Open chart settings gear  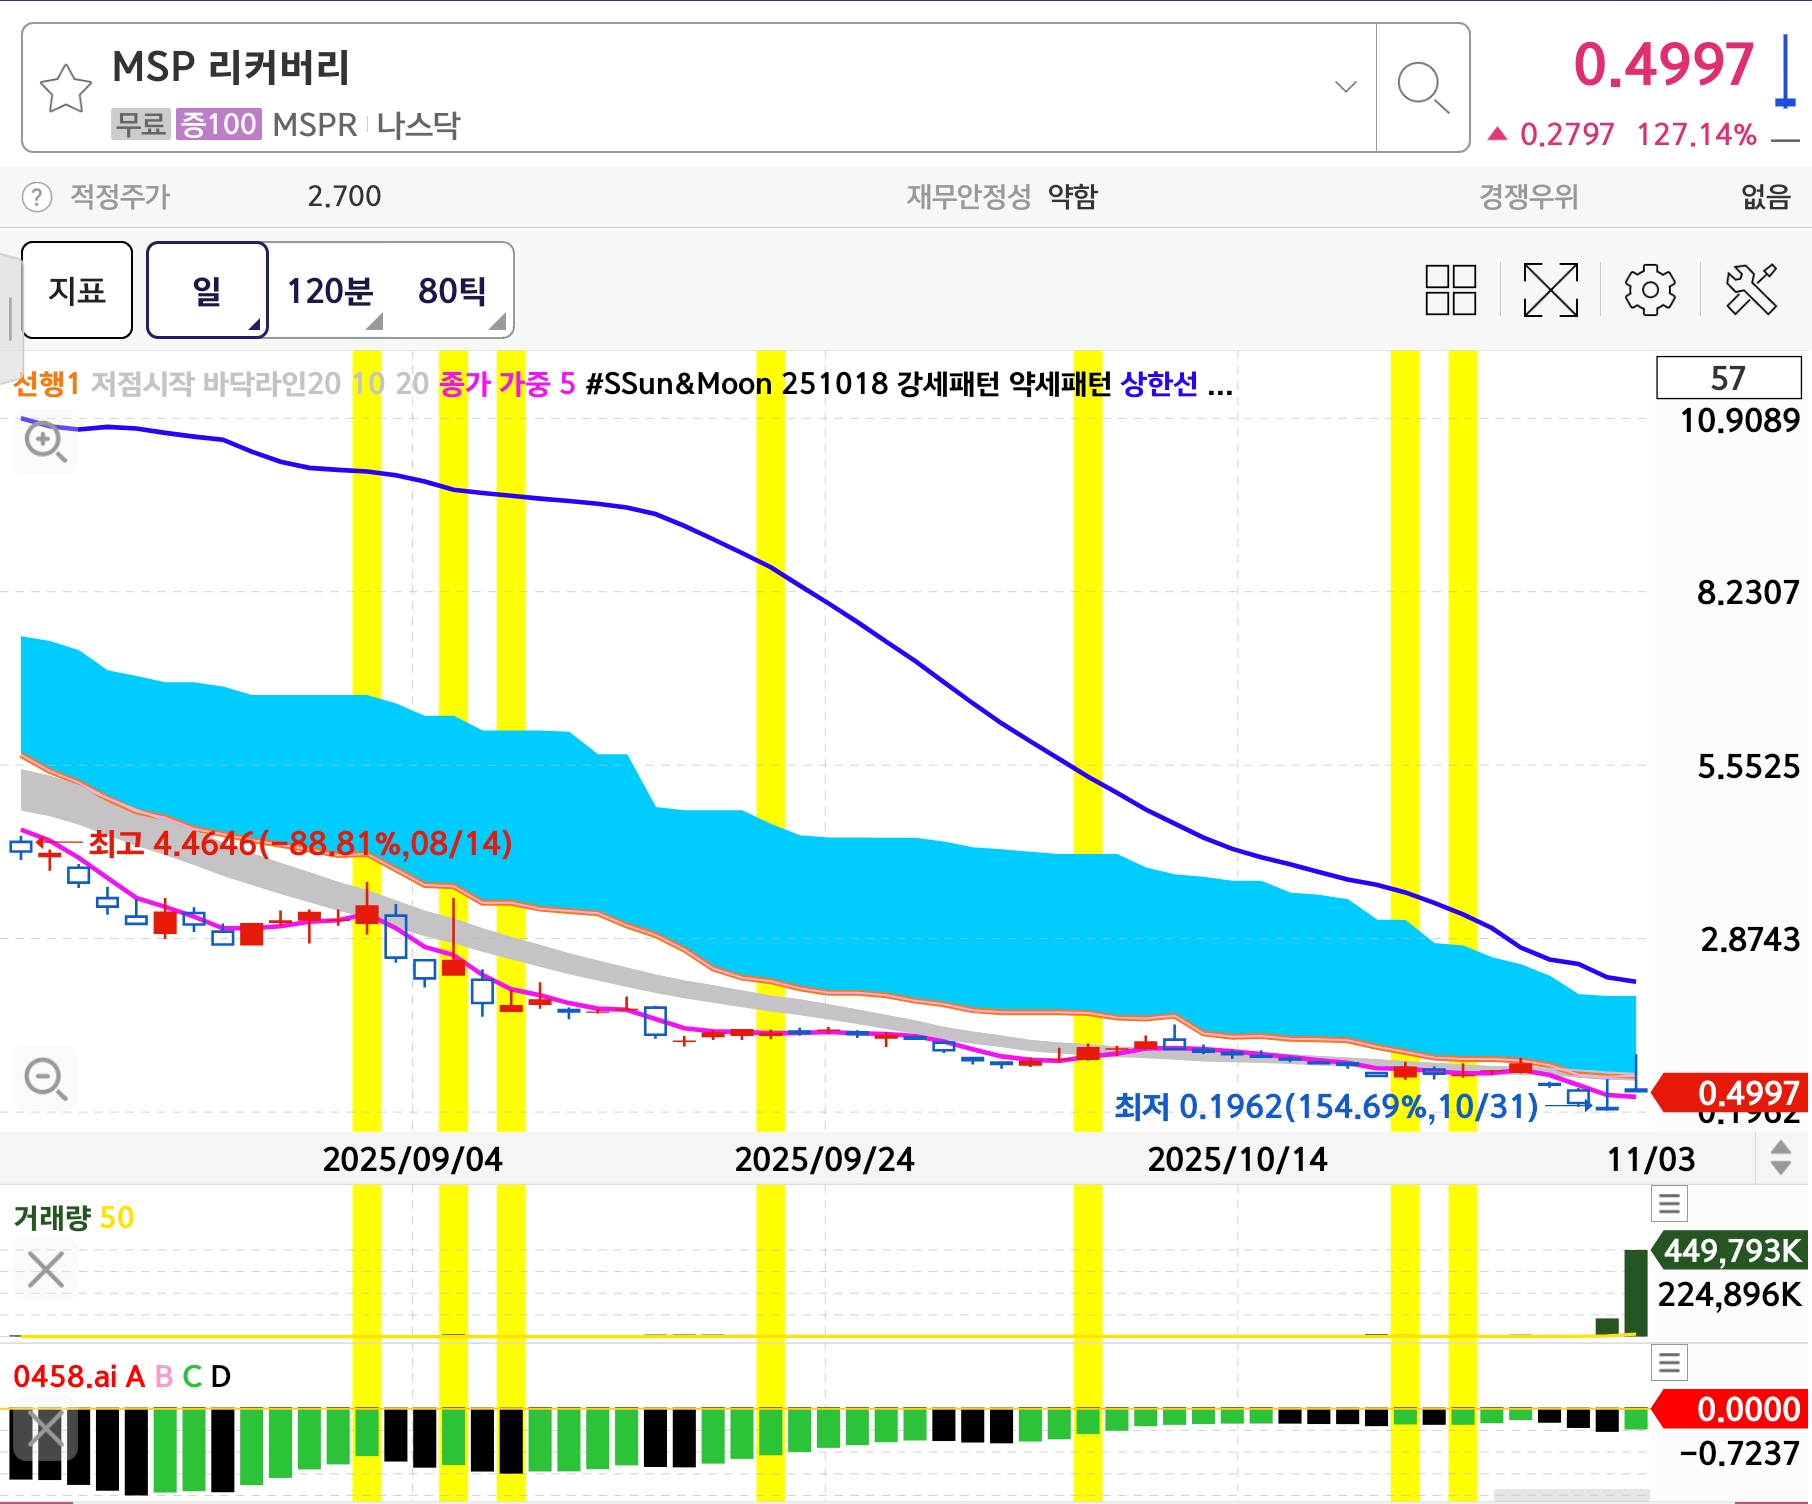(x=1650, y=290)
